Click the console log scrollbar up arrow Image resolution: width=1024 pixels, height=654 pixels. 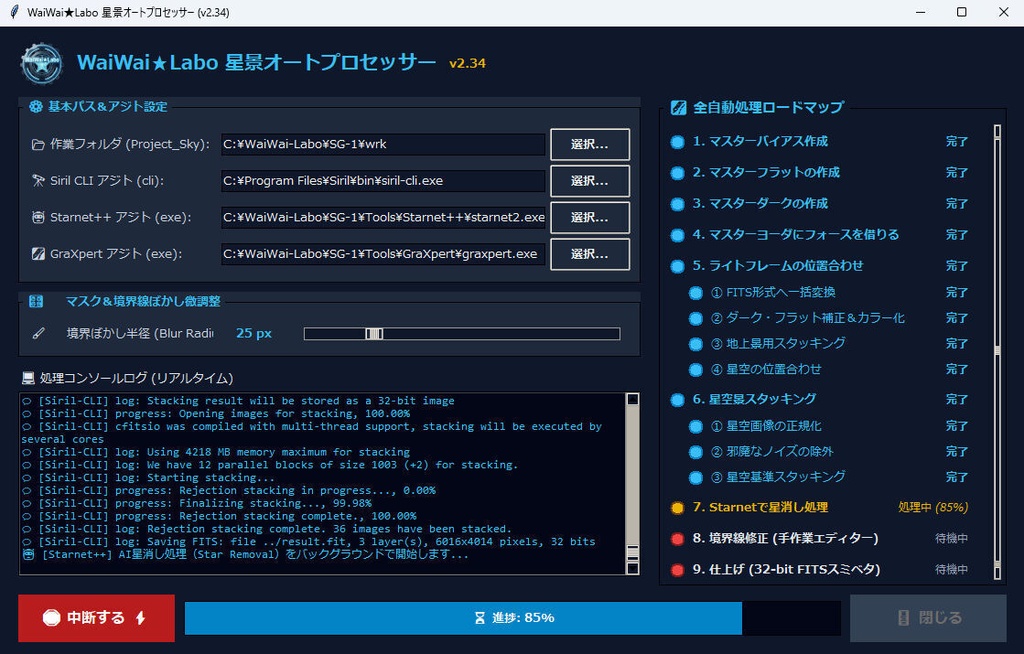(632, 399)
